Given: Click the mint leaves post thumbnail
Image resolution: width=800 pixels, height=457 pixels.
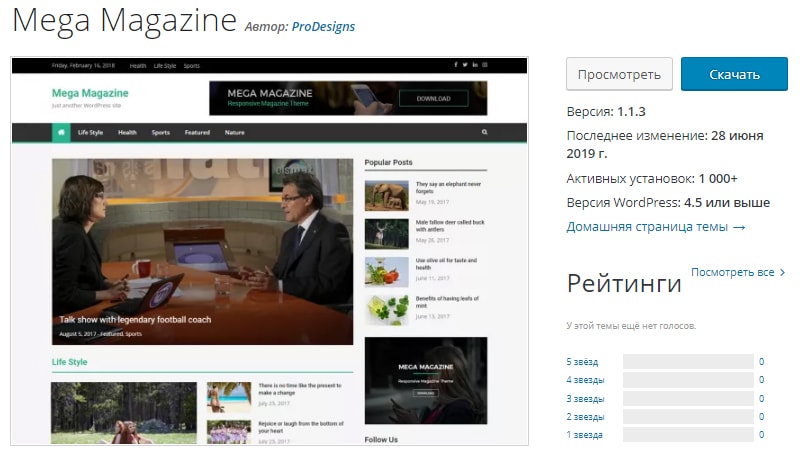Looking at the screenshot, I should [x=386, y=310].
